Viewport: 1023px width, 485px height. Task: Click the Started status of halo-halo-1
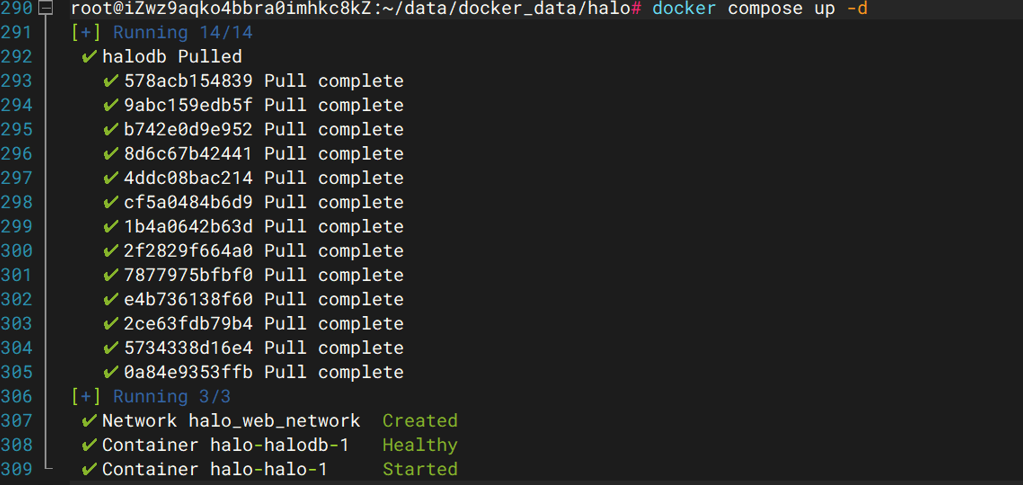click(x=420, y=469)
